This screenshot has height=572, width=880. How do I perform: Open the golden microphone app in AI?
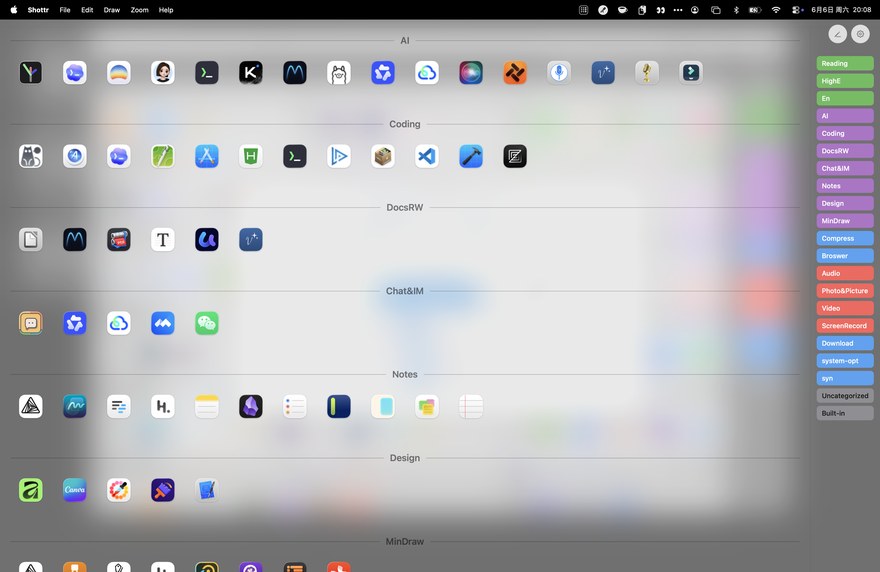coord(647,72)
